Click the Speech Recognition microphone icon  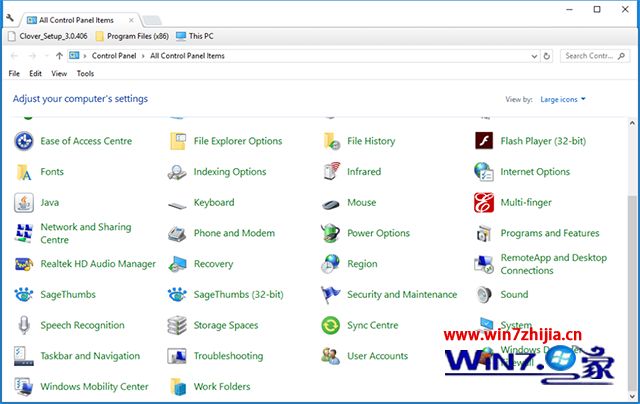click(24, 325)
